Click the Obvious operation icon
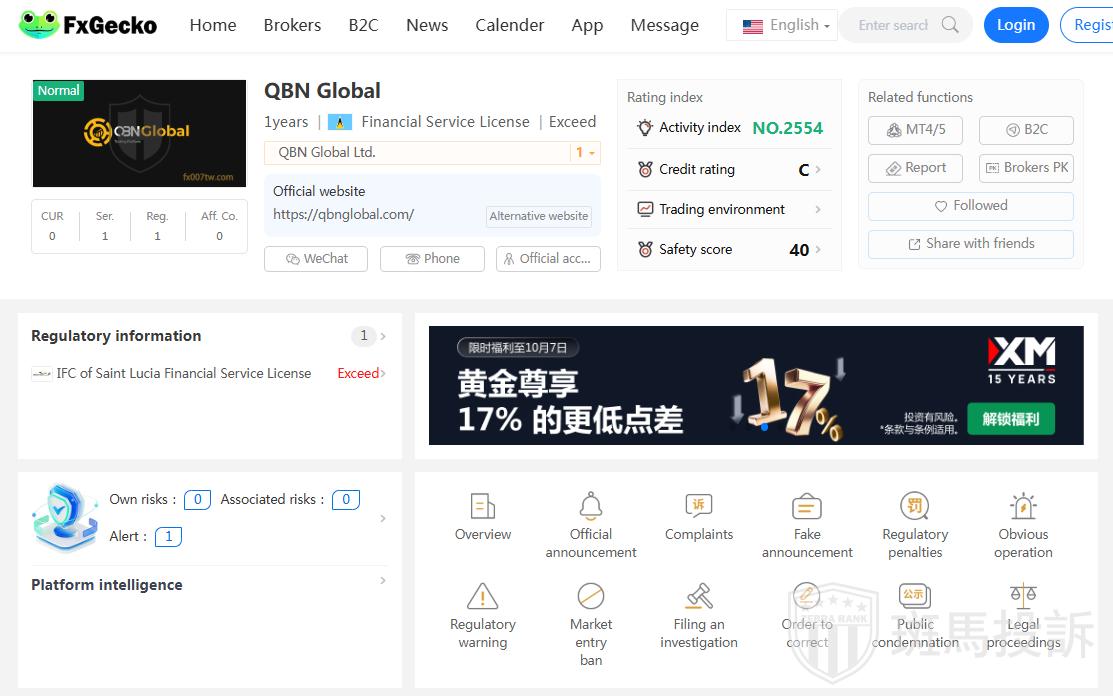1113x696 pixels. pos(1023,506)
